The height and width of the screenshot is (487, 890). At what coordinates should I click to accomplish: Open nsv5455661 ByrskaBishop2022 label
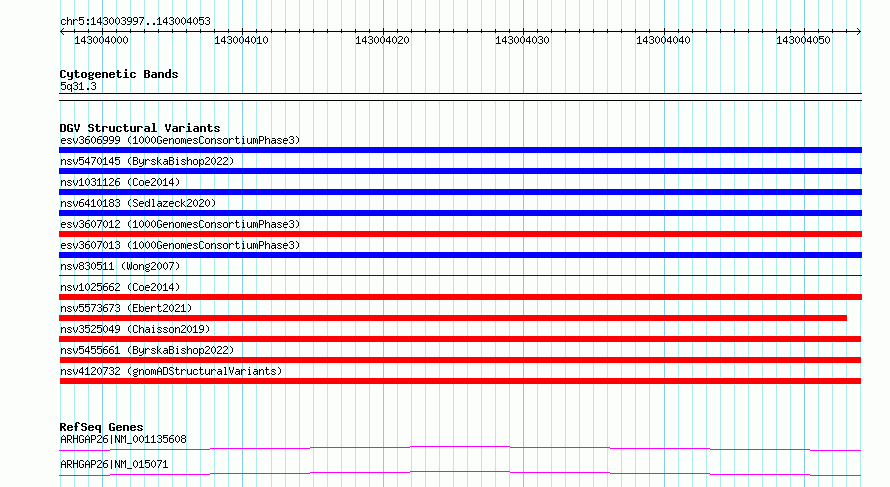click(147, 350)
